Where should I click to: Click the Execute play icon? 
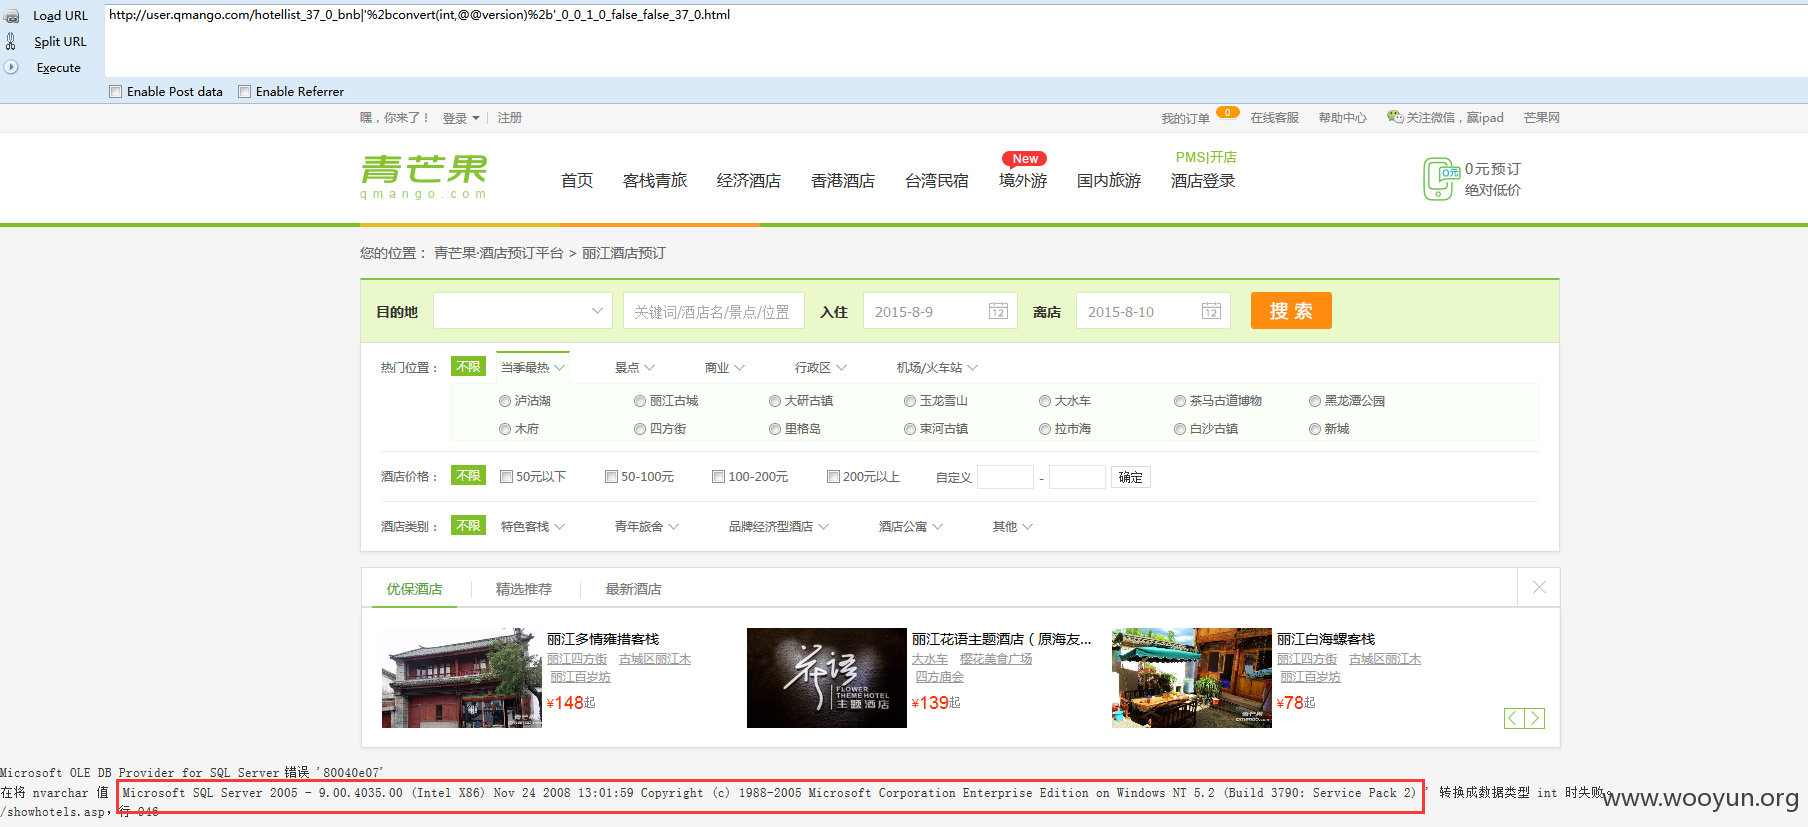(11, 67)
